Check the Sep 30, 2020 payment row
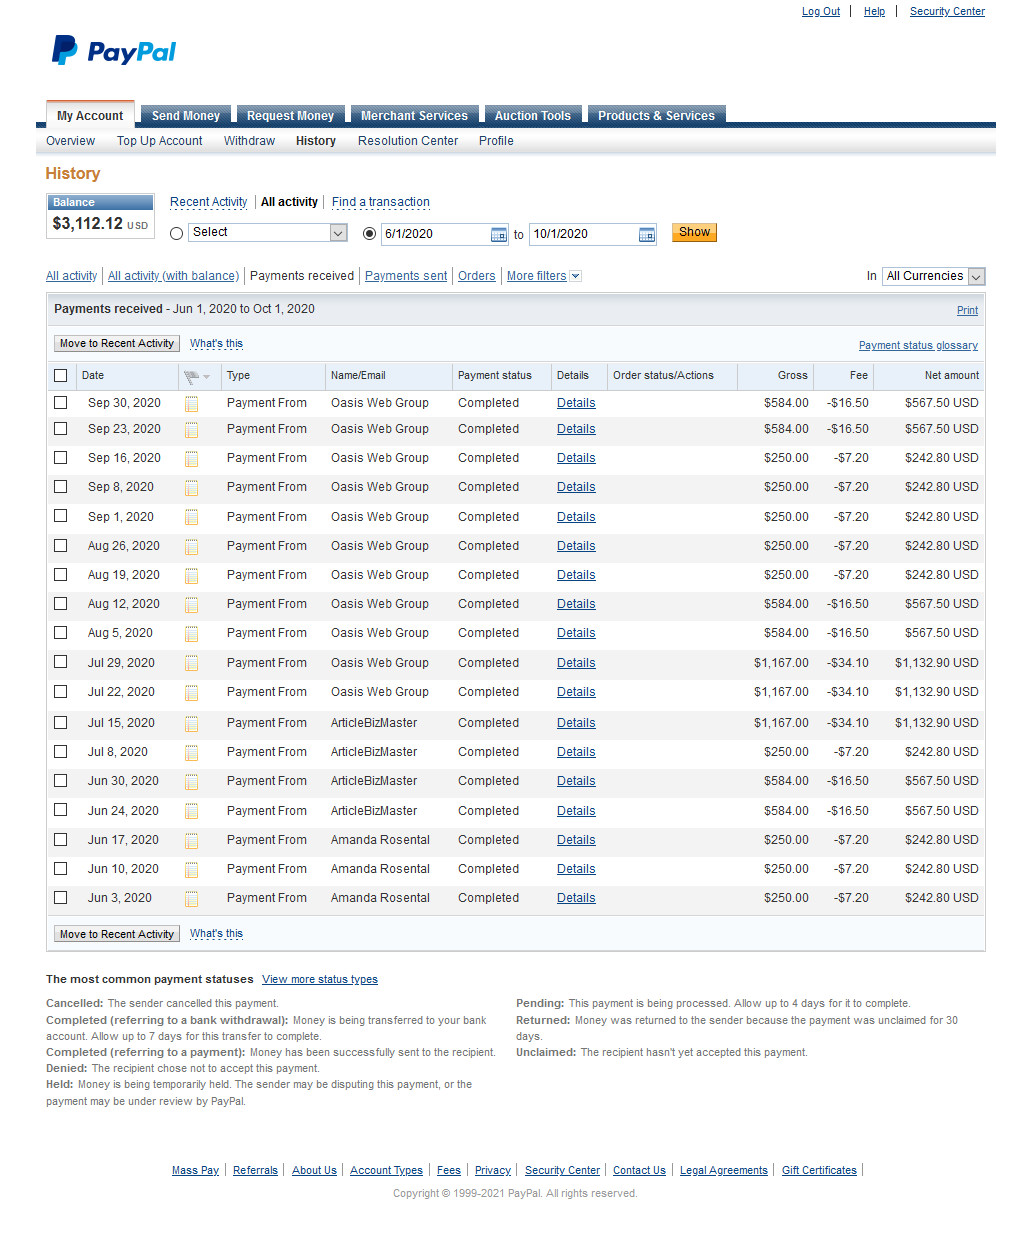This screenshot has width=1032, height=1252. (61, 402)
